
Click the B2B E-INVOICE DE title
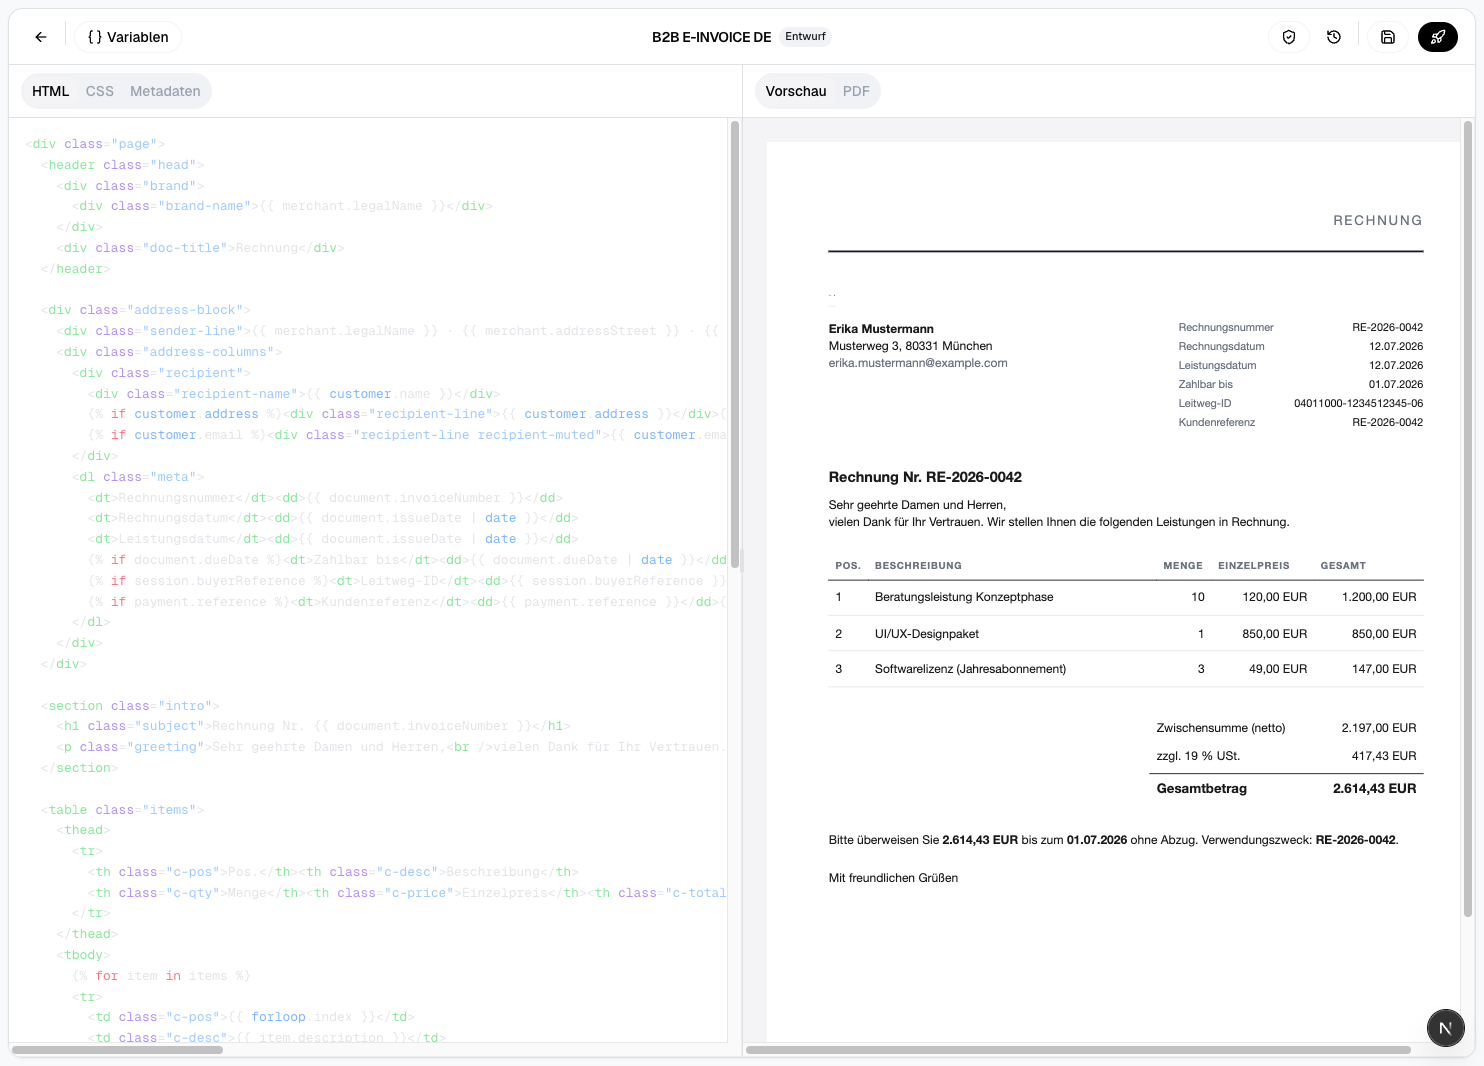(x=711, y=37)
